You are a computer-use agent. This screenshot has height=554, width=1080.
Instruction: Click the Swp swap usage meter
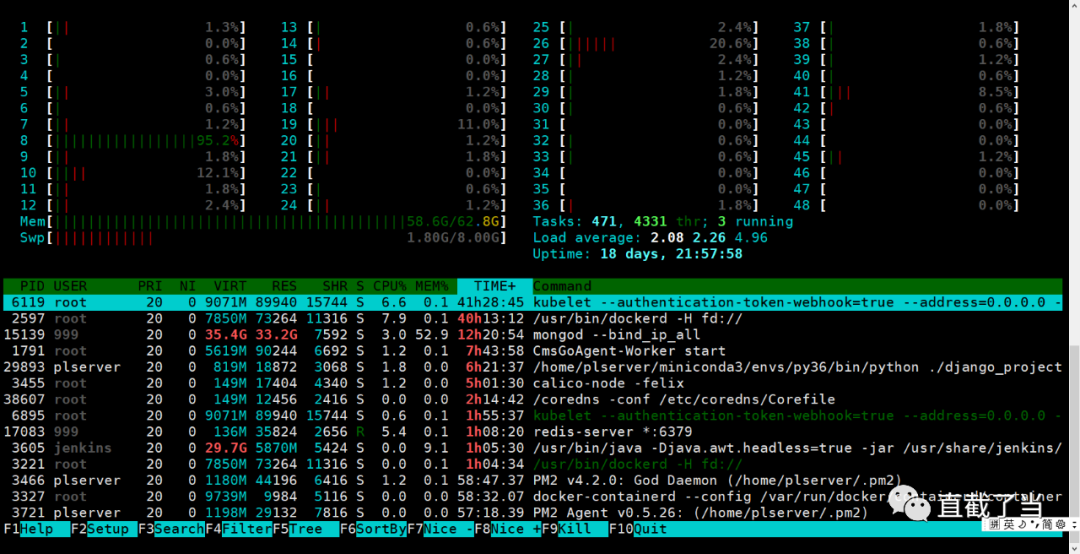coord(264,238)
